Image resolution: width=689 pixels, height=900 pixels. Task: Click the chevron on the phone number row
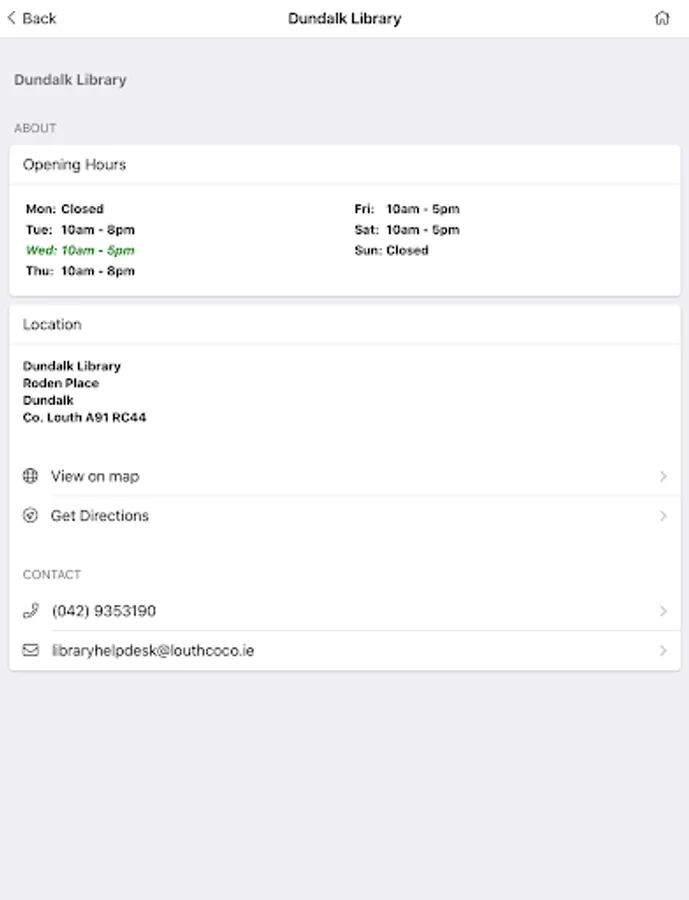pyautogui.click(x=663, y=611)
